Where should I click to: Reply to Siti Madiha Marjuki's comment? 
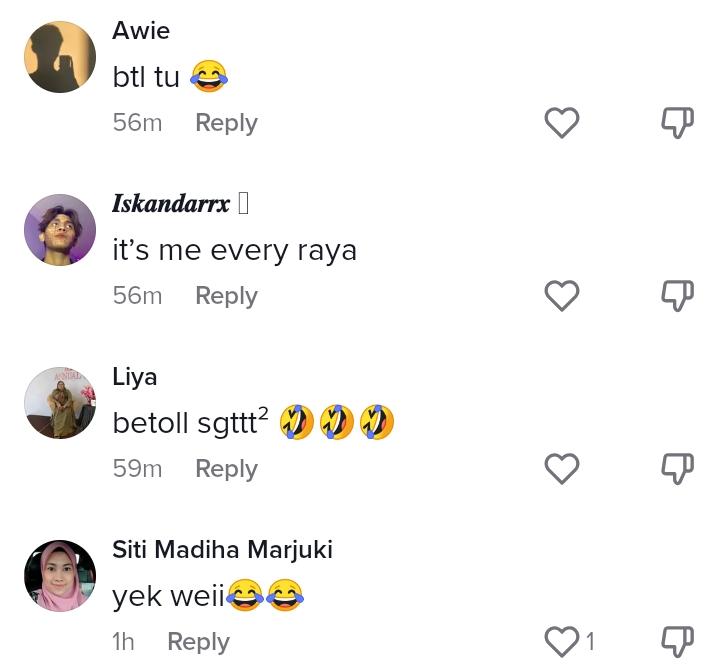(198, 642)
